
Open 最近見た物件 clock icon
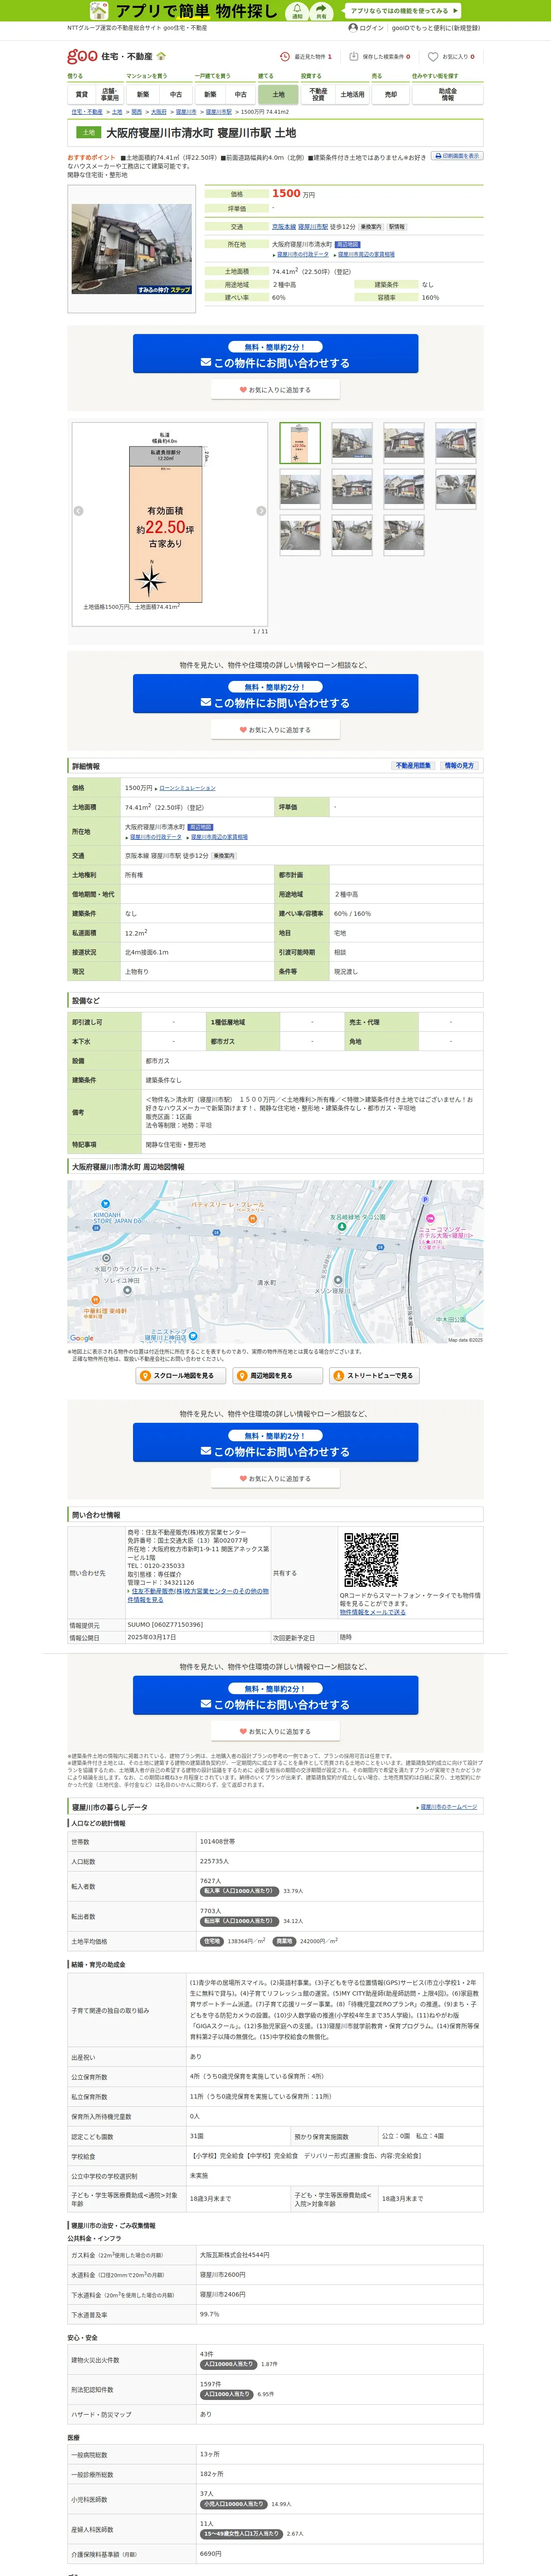(285, 57)
